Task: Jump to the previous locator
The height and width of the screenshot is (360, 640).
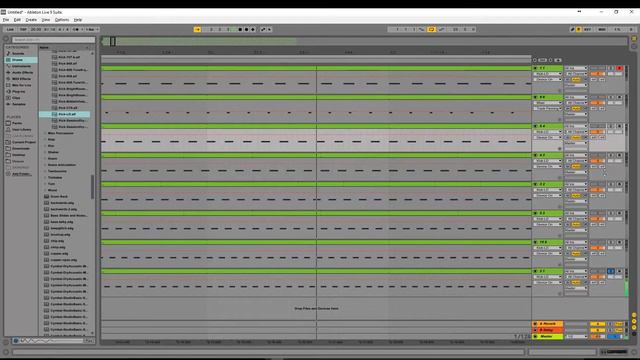Action: [535, 60]
